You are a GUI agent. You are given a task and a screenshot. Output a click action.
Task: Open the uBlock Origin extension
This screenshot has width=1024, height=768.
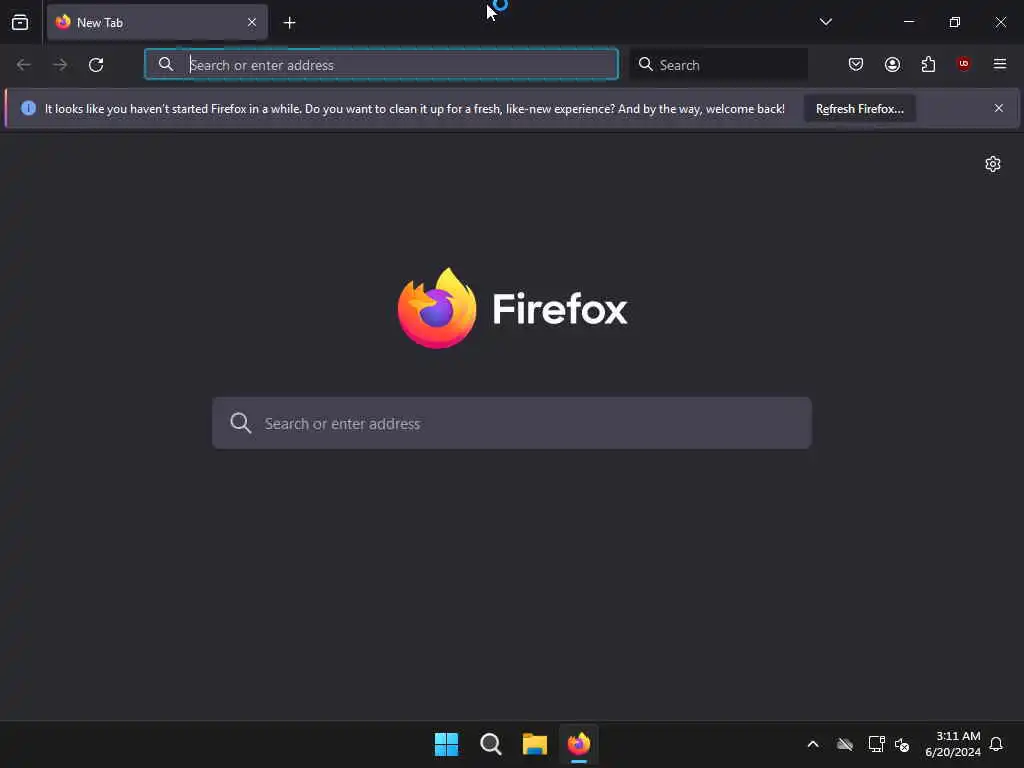(x=963, y=63)
